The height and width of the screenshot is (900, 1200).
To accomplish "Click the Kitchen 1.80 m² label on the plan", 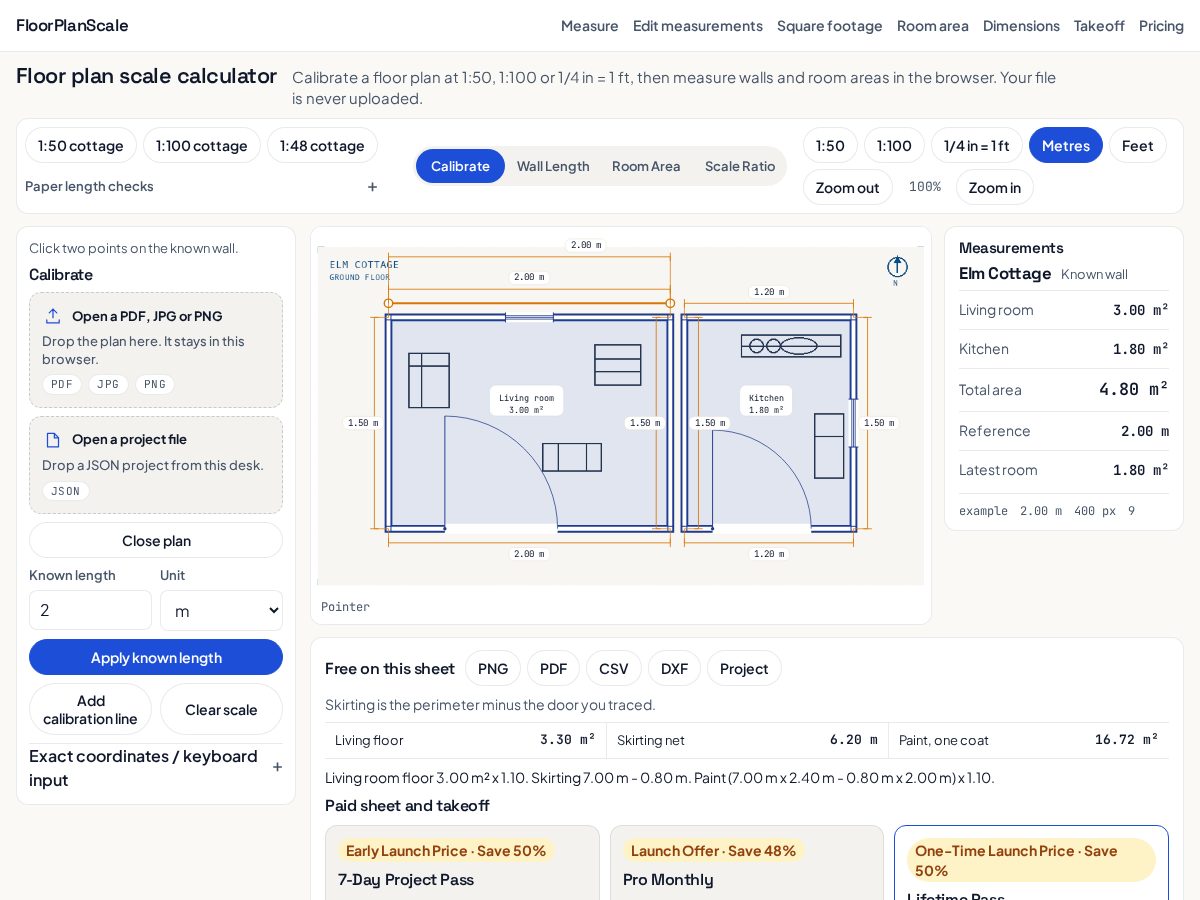I will [767, 403].
